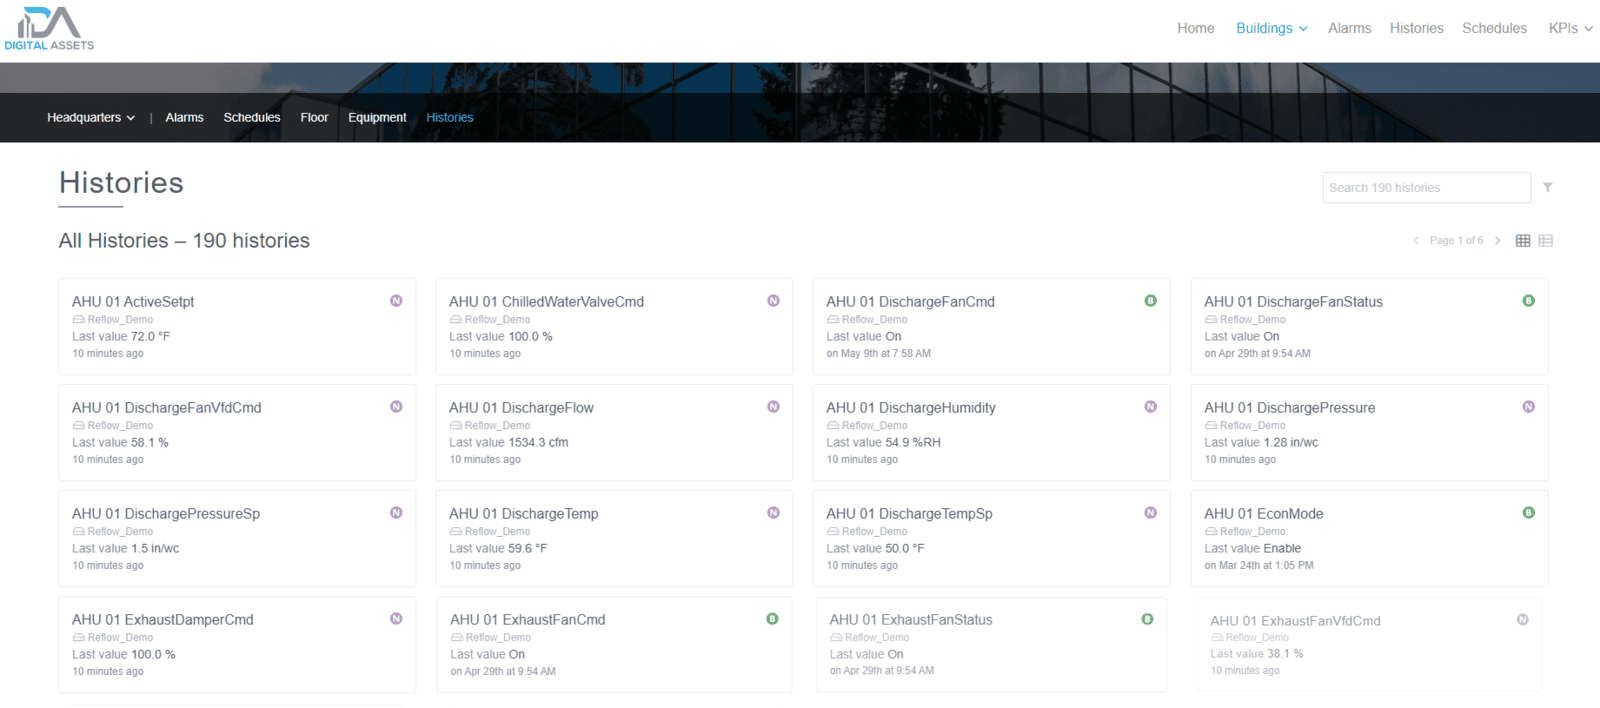Open the Floor tab in the sub-navigation

point(314,118)
